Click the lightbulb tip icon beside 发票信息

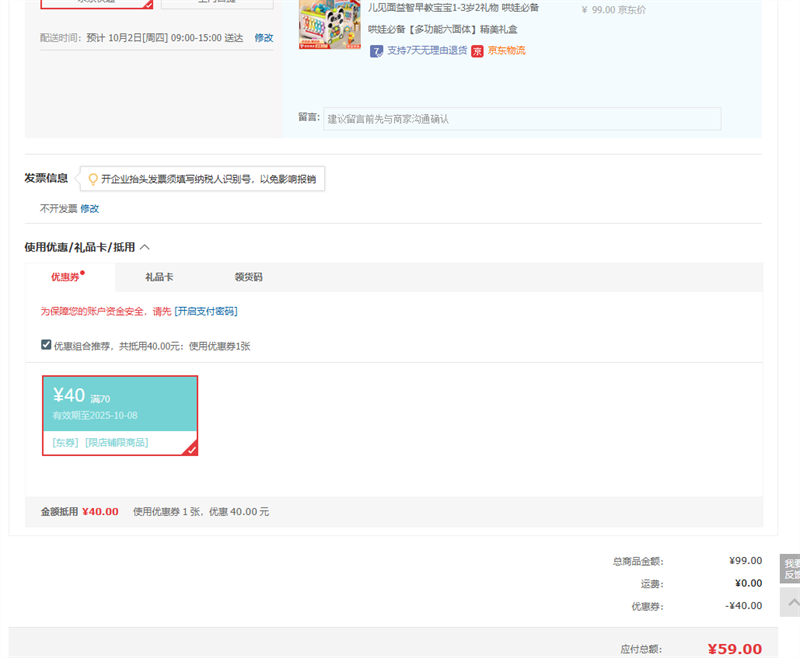click(x=93, y=179)
